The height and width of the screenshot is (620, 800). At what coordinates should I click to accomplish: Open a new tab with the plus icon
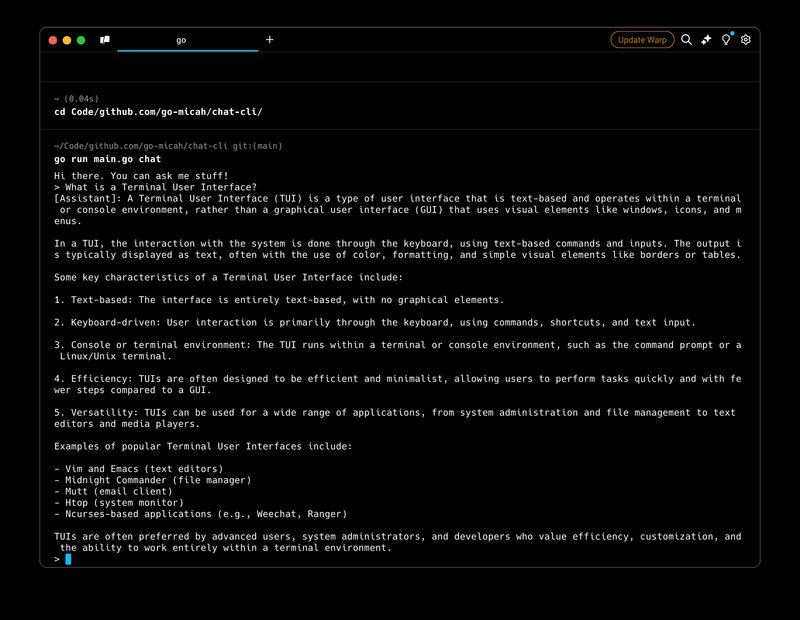pos(269,40)
